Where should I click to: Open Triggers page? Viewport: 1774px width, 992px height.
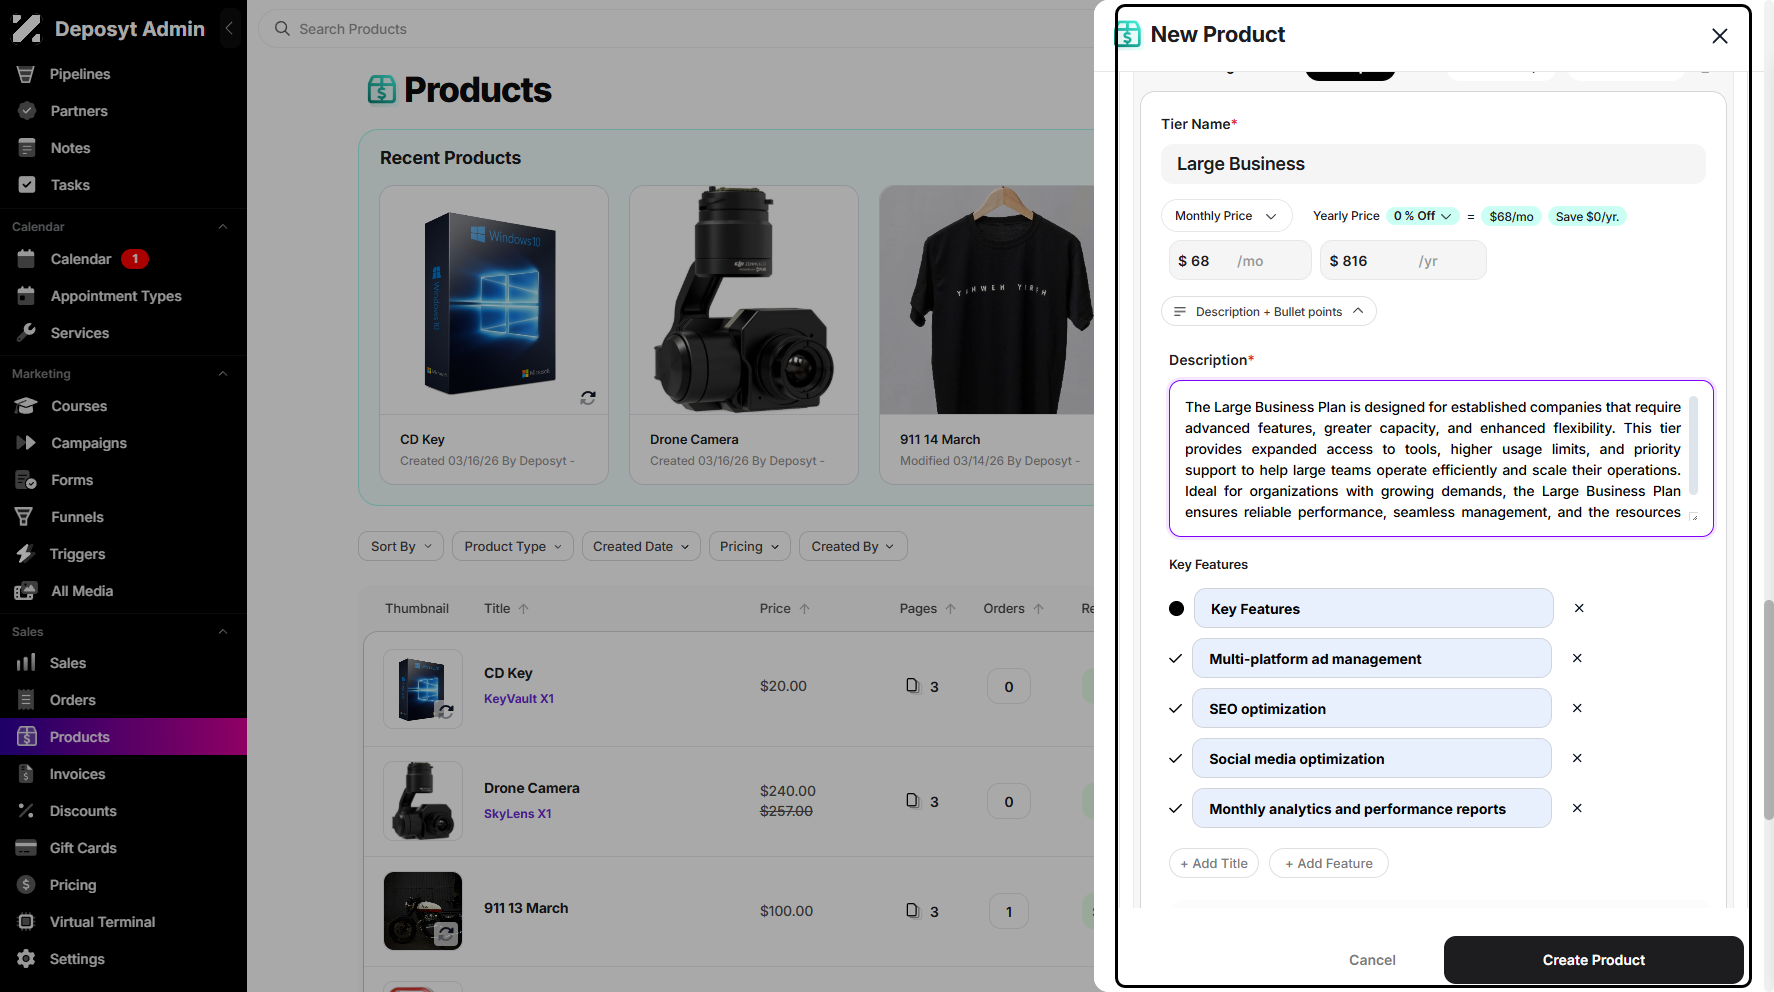tap(77, 554)
